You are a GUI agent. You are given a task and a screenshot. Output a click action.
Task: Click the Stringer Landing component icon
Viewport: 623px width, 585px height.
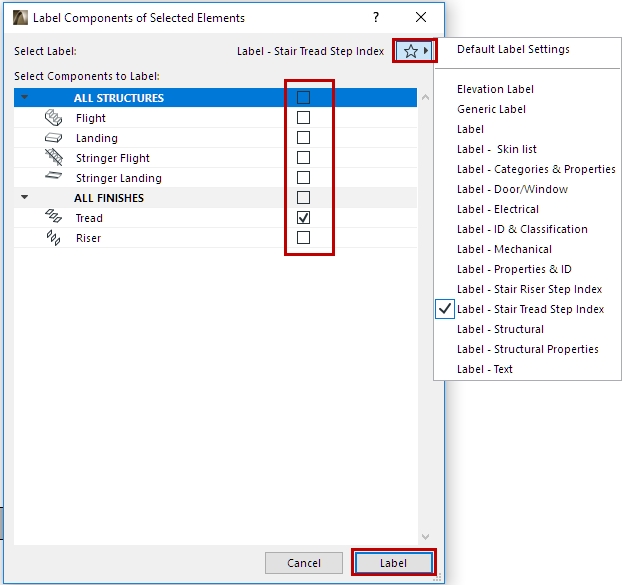coord(53,178)
